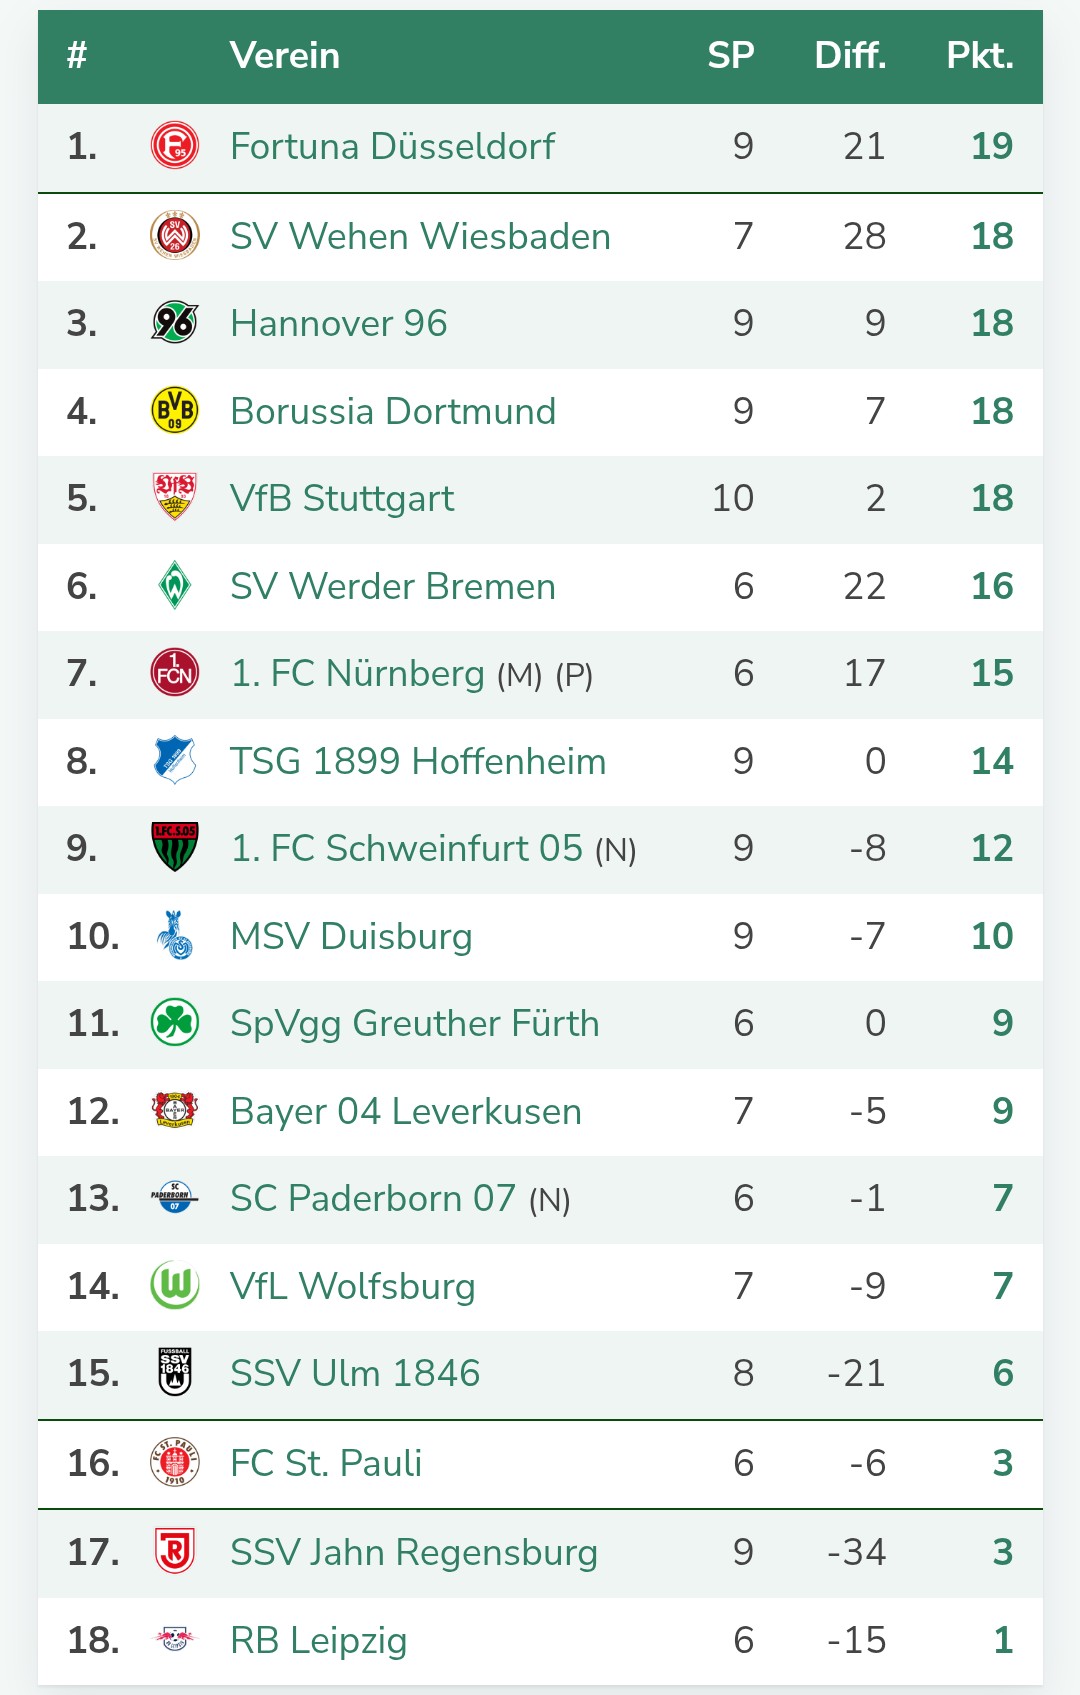The height and width of the screenshot is (1695, 1080).
Task: Click the Verein column header
Action: [x=285, y=56]
